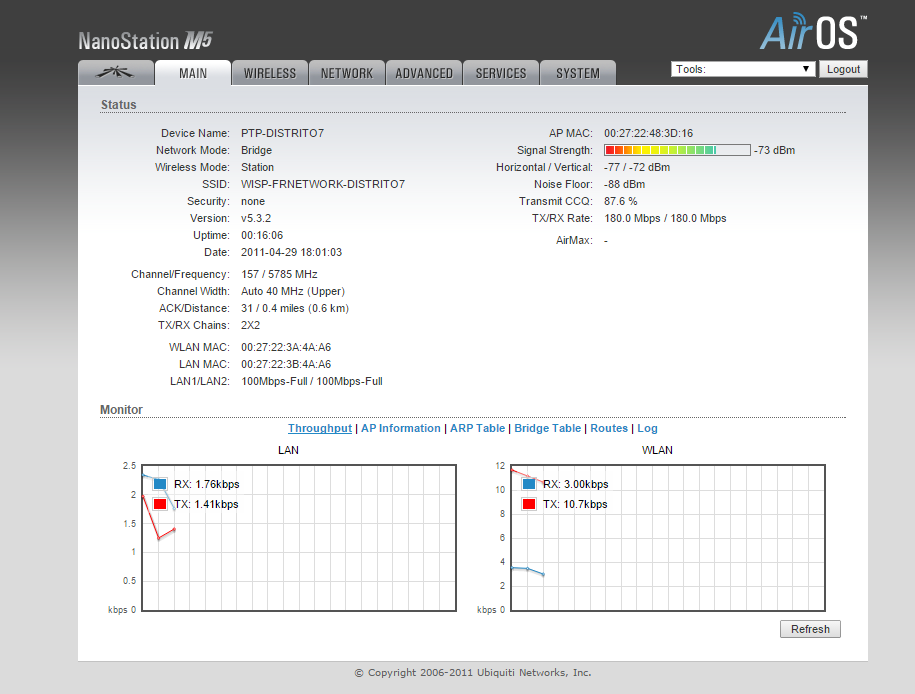Image resolution: width=915 pixels, height=694 pixels.
Task: Open the Ubiquiti logo tab
Action: tap(116, 73)
